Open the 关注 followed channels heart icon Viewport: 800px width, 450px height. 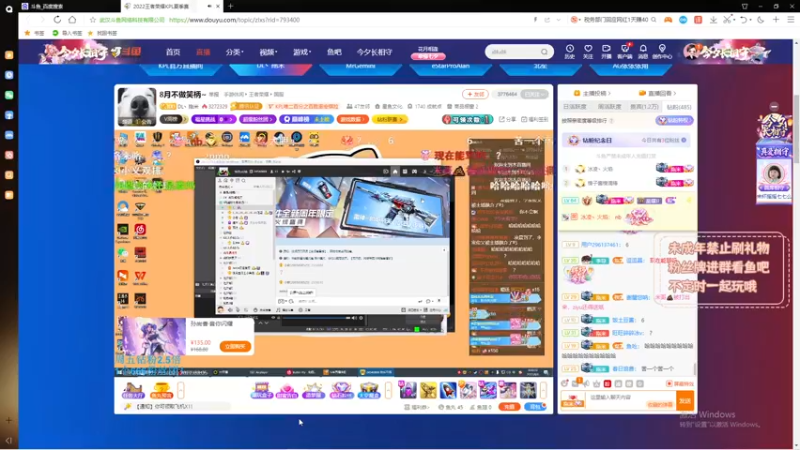(x=588, y=52)
